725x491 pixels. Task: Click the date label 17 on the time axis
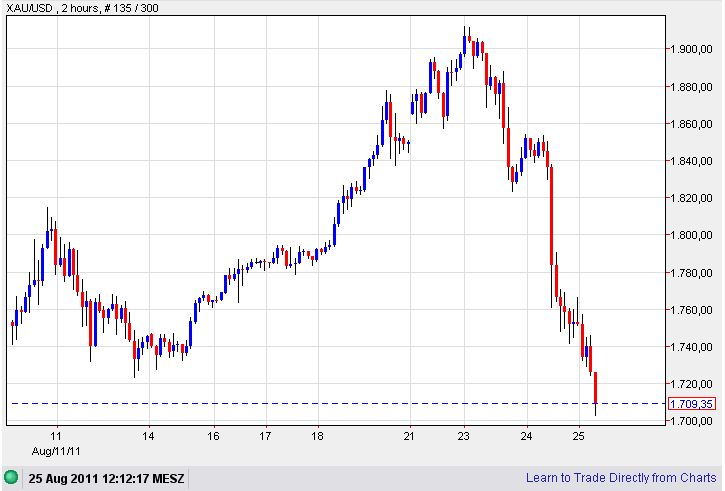[265, 436]
